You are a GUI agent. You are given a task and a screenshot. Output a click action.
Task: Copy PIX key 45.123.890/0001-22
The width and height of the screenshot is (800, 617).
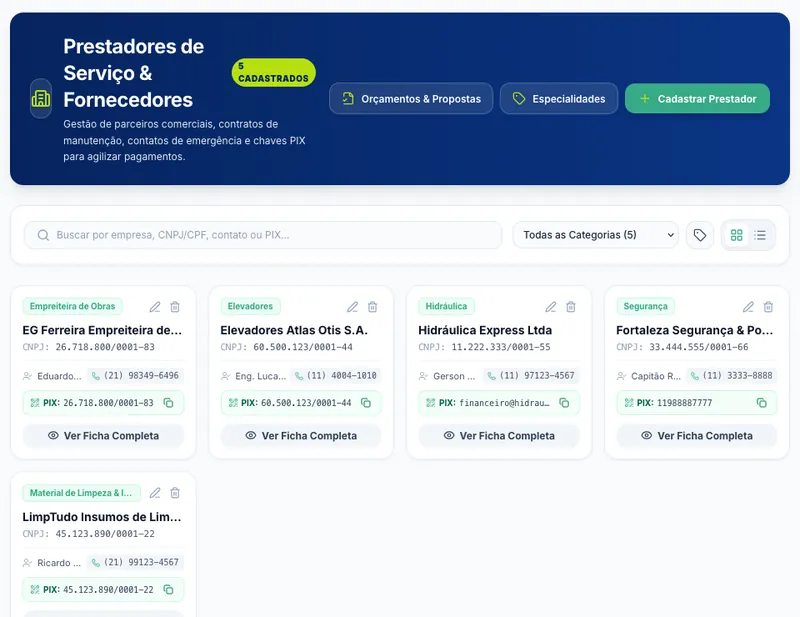(x=168, y=590)
